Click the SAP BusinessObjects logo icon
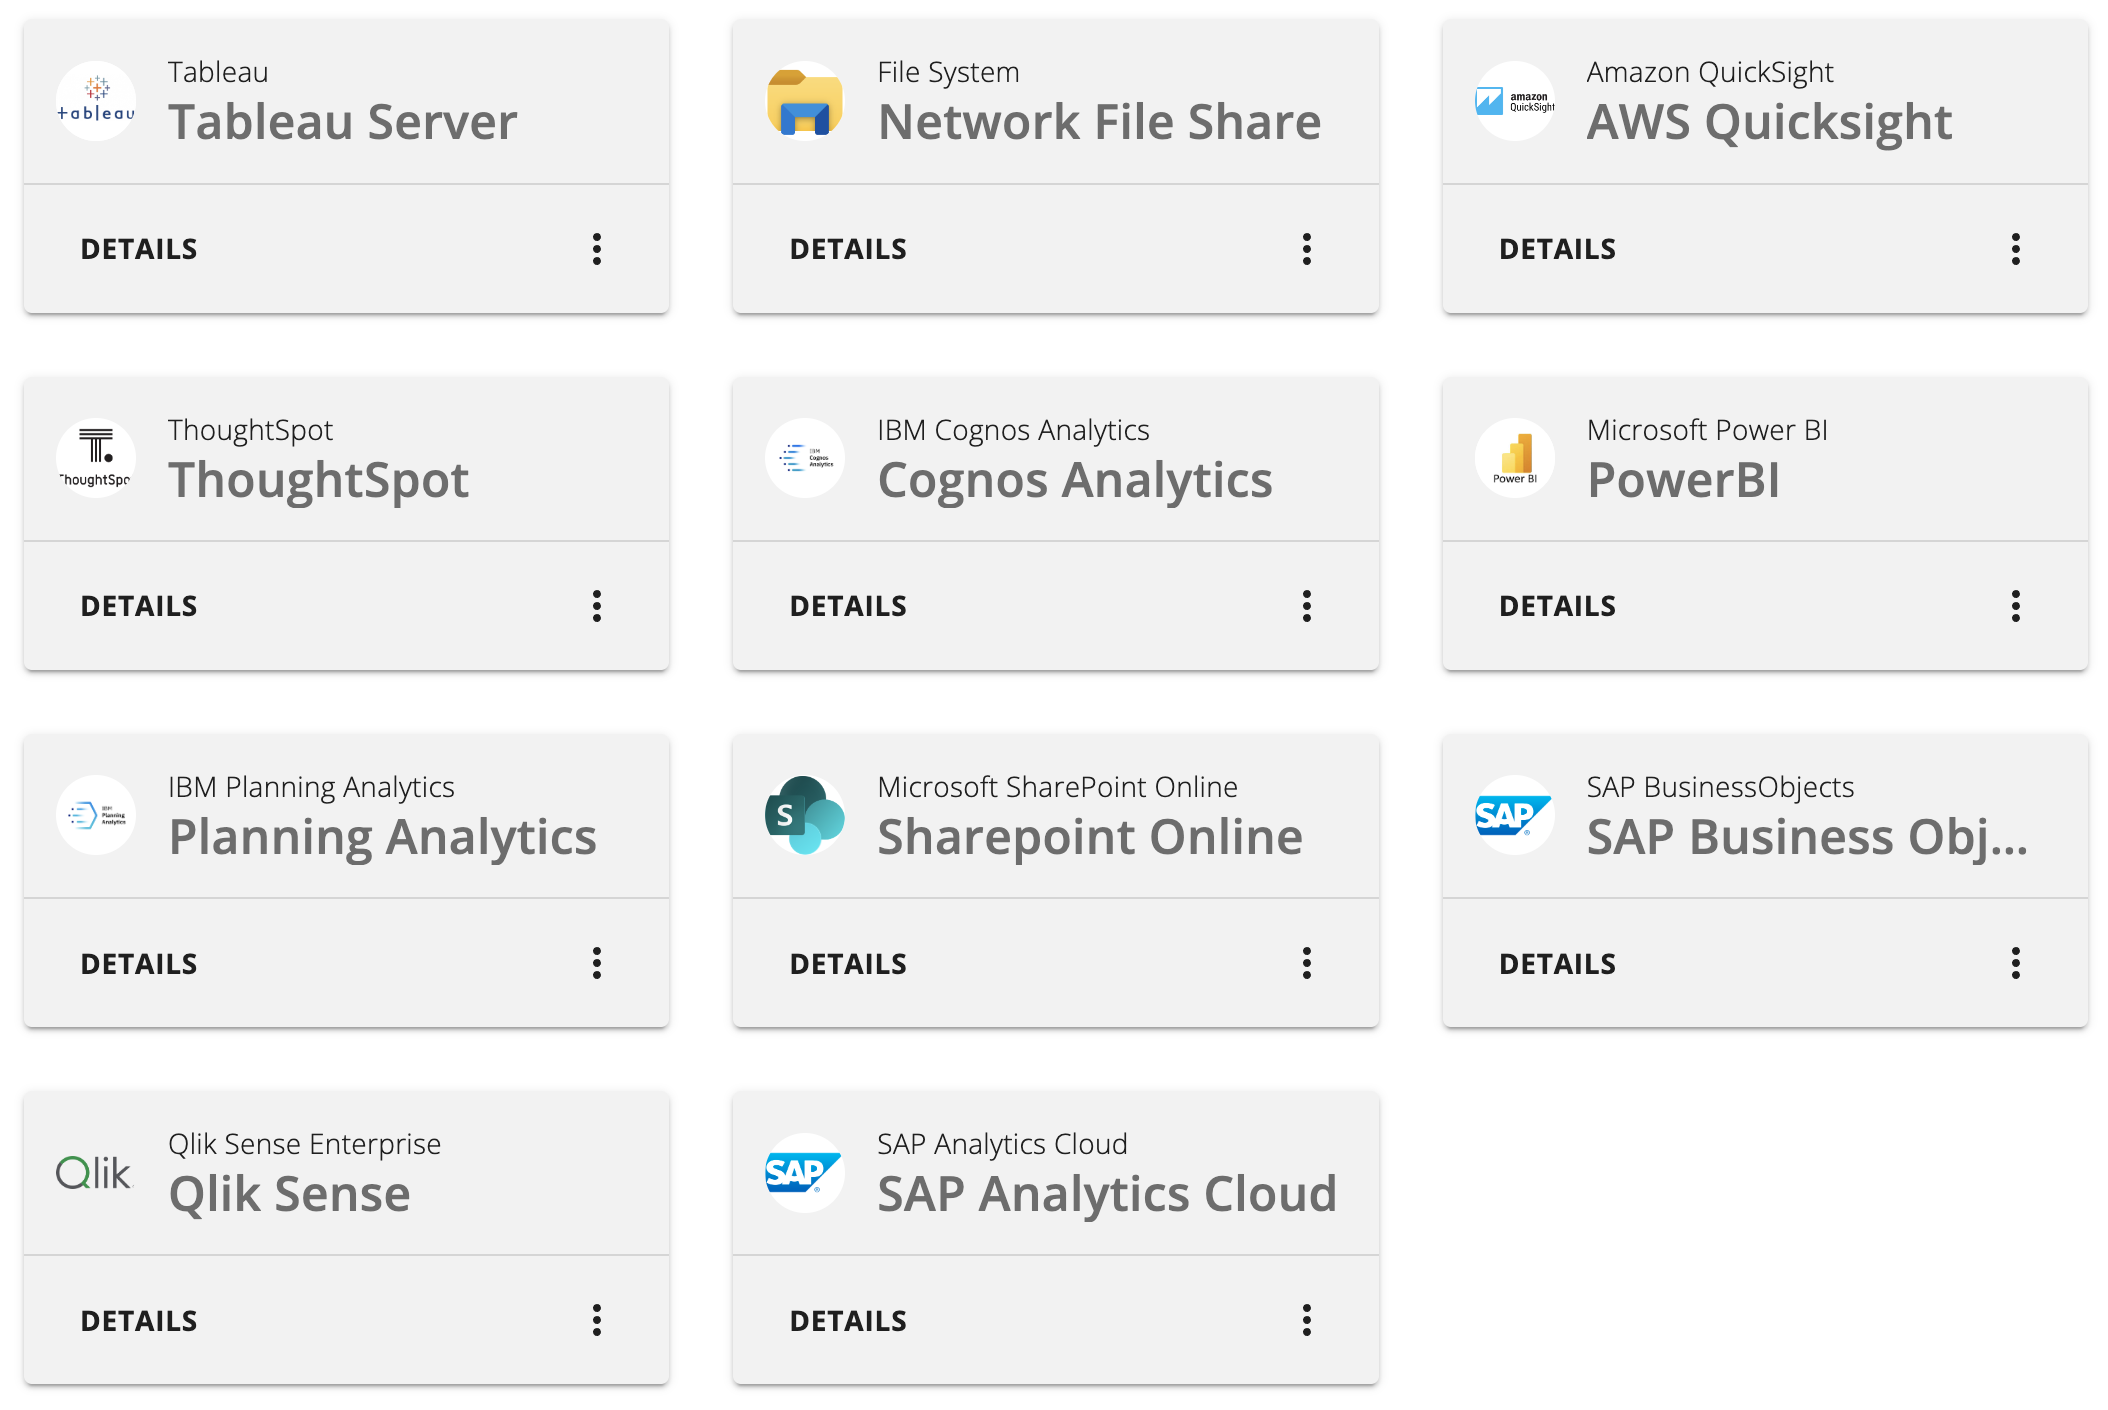The width and height of the screenshot is (2108, 1410). (x=1515, y=815)
